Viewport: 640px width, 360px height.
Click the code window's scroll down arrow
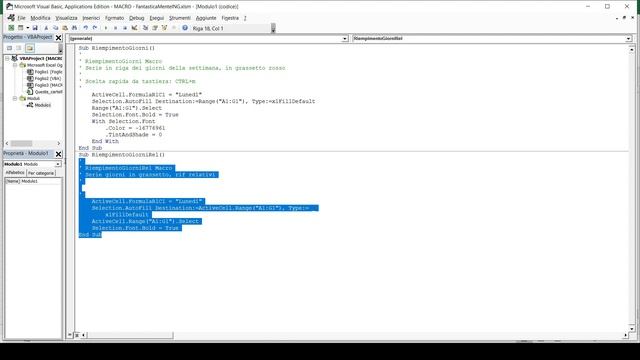[x=631, y=328]
